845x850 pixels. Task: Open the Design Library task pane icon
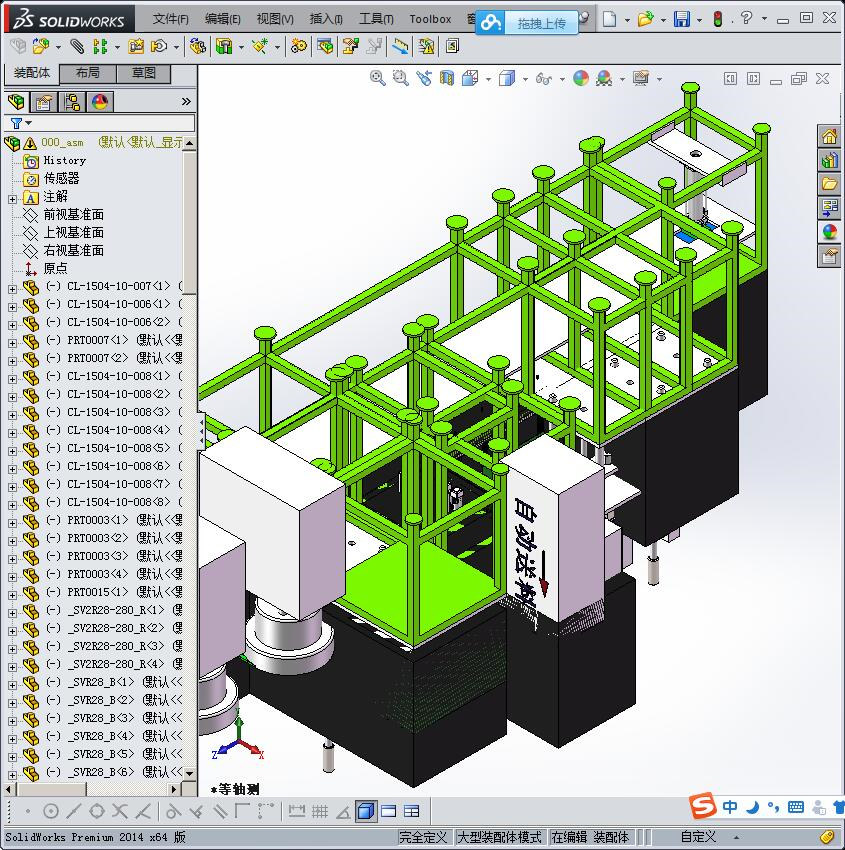coord(829,160)
